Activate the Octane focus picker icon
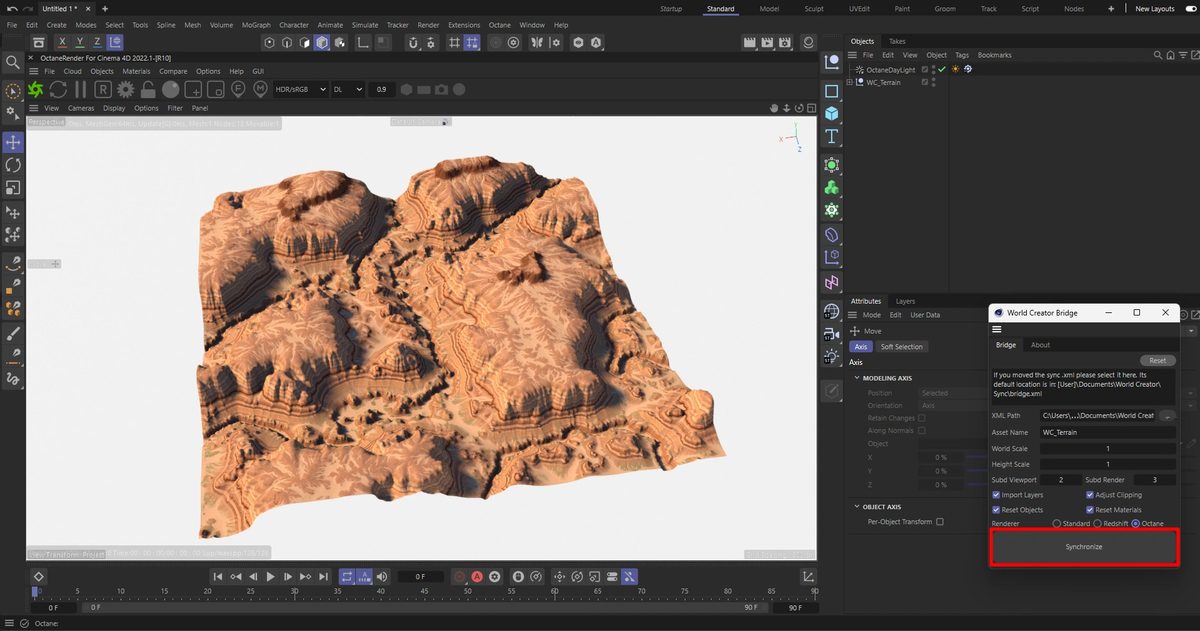1200x631 pixels. [x=238, y=89]
